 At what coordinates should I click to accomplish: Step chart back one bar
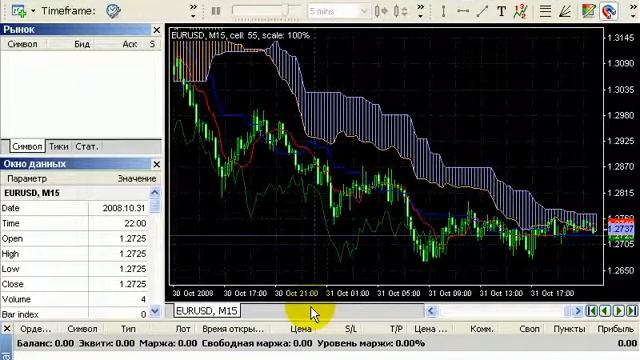(x=605, y=311)
